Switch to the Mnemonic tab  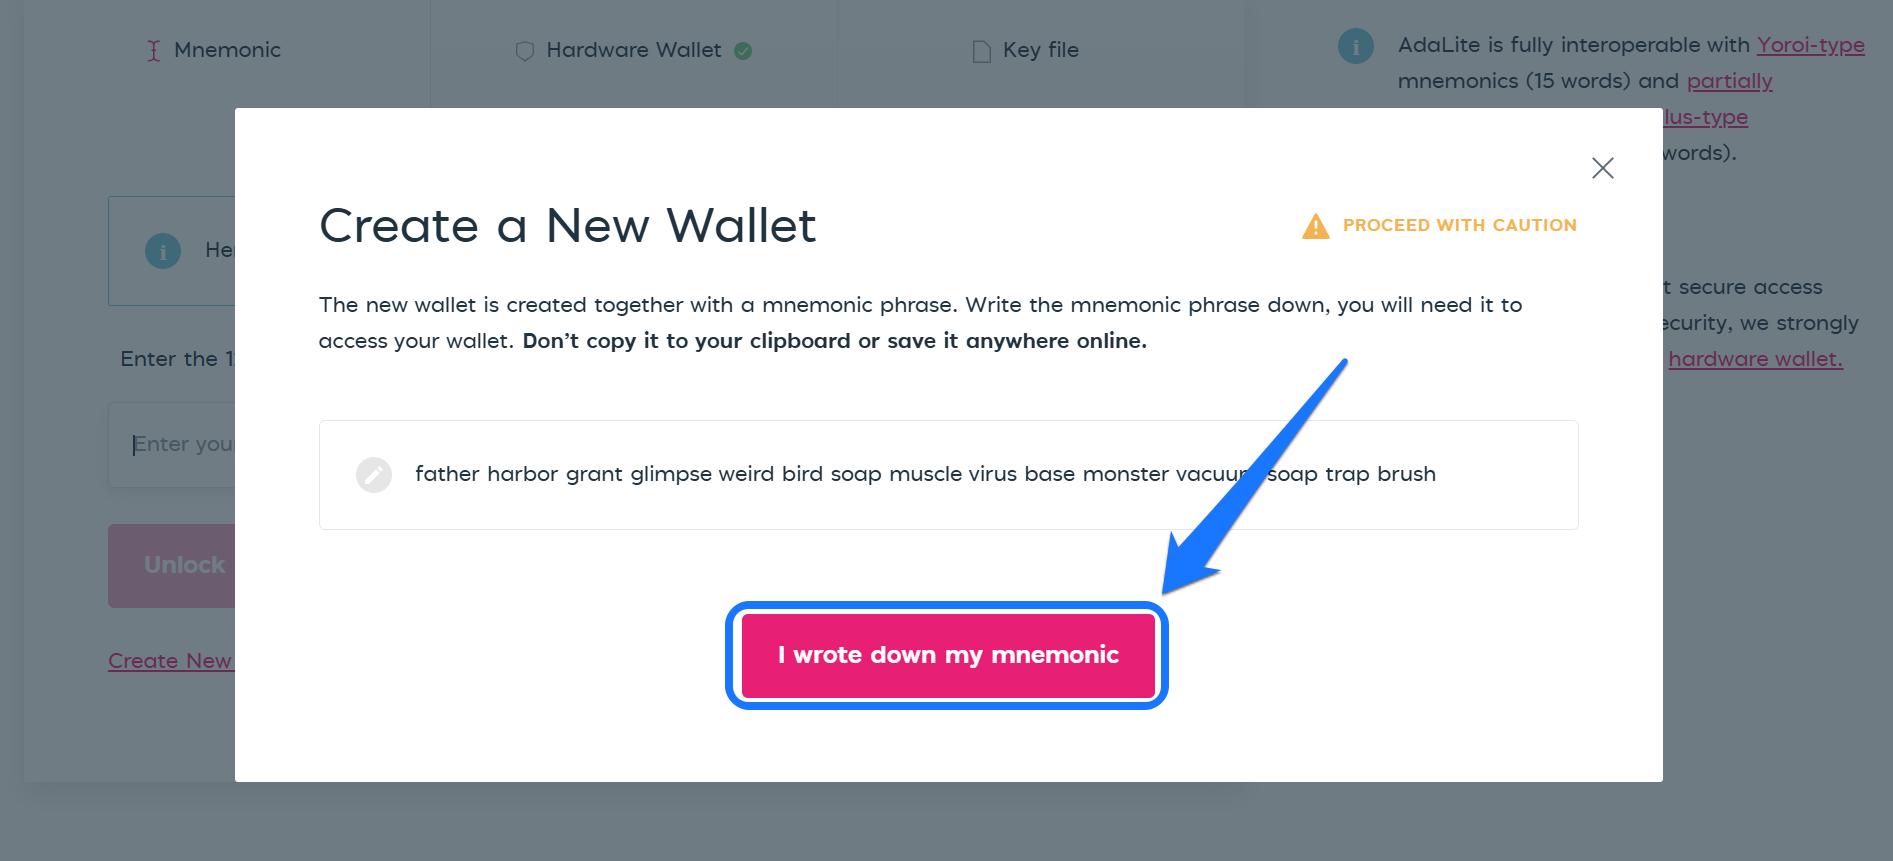coord(213,49)
